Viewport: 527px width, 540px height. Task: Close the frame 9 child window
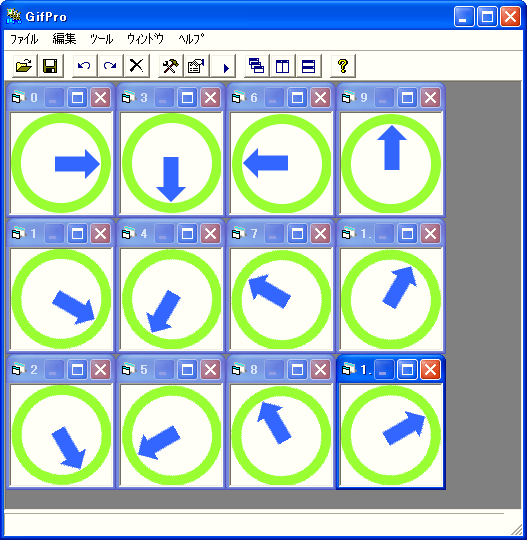430,98
